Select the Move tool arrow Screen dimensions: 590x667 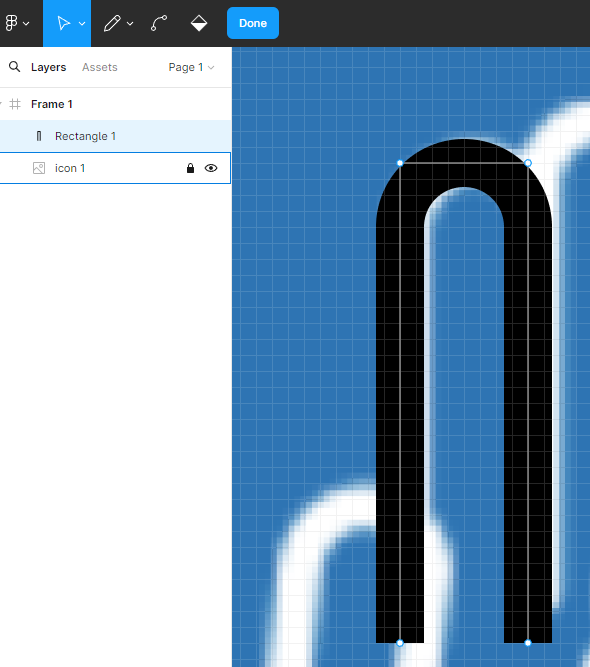pyautogui.click(x=63, y=23)
